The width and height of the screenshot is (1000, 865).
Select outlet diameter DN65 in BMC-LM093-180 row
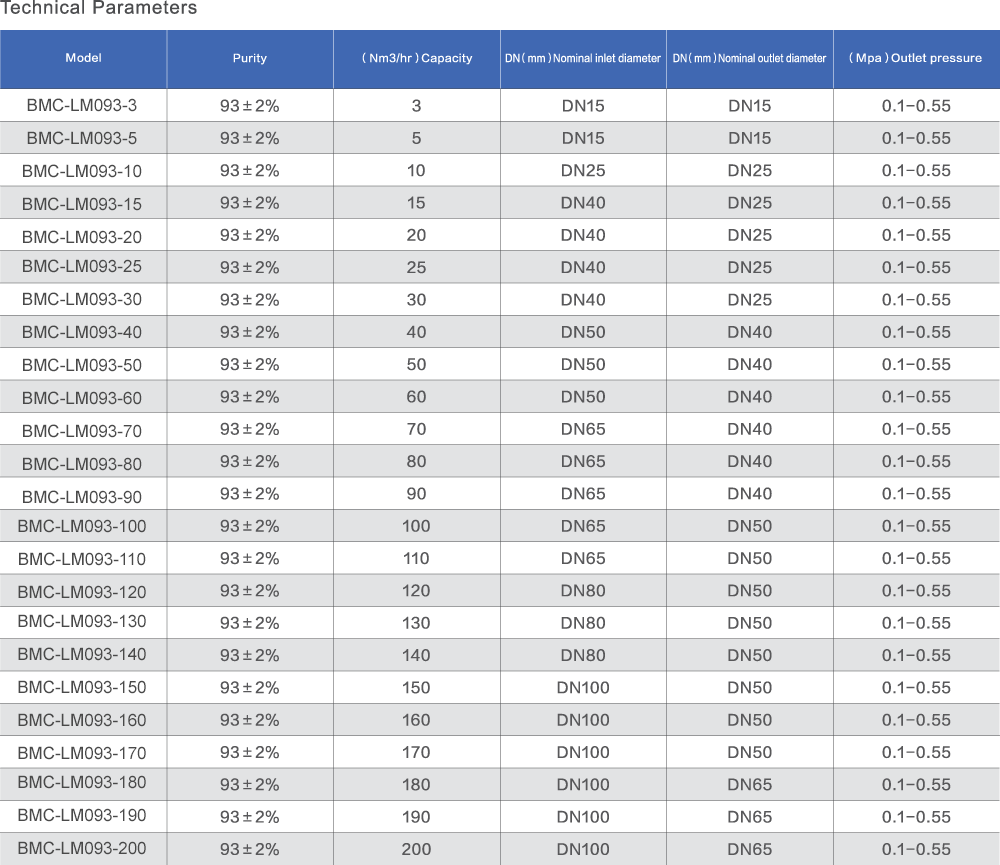coord(749,784)
